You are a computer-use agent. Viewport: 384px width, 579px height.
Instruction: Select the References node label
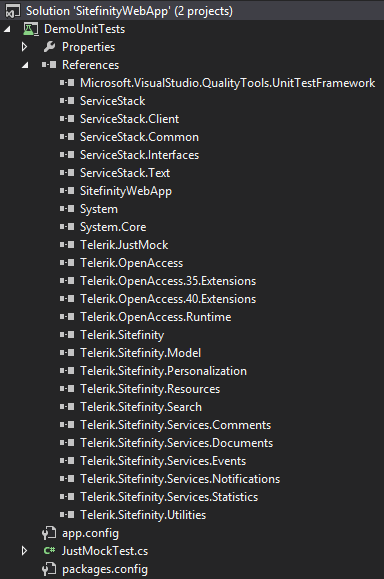(90, 65)
